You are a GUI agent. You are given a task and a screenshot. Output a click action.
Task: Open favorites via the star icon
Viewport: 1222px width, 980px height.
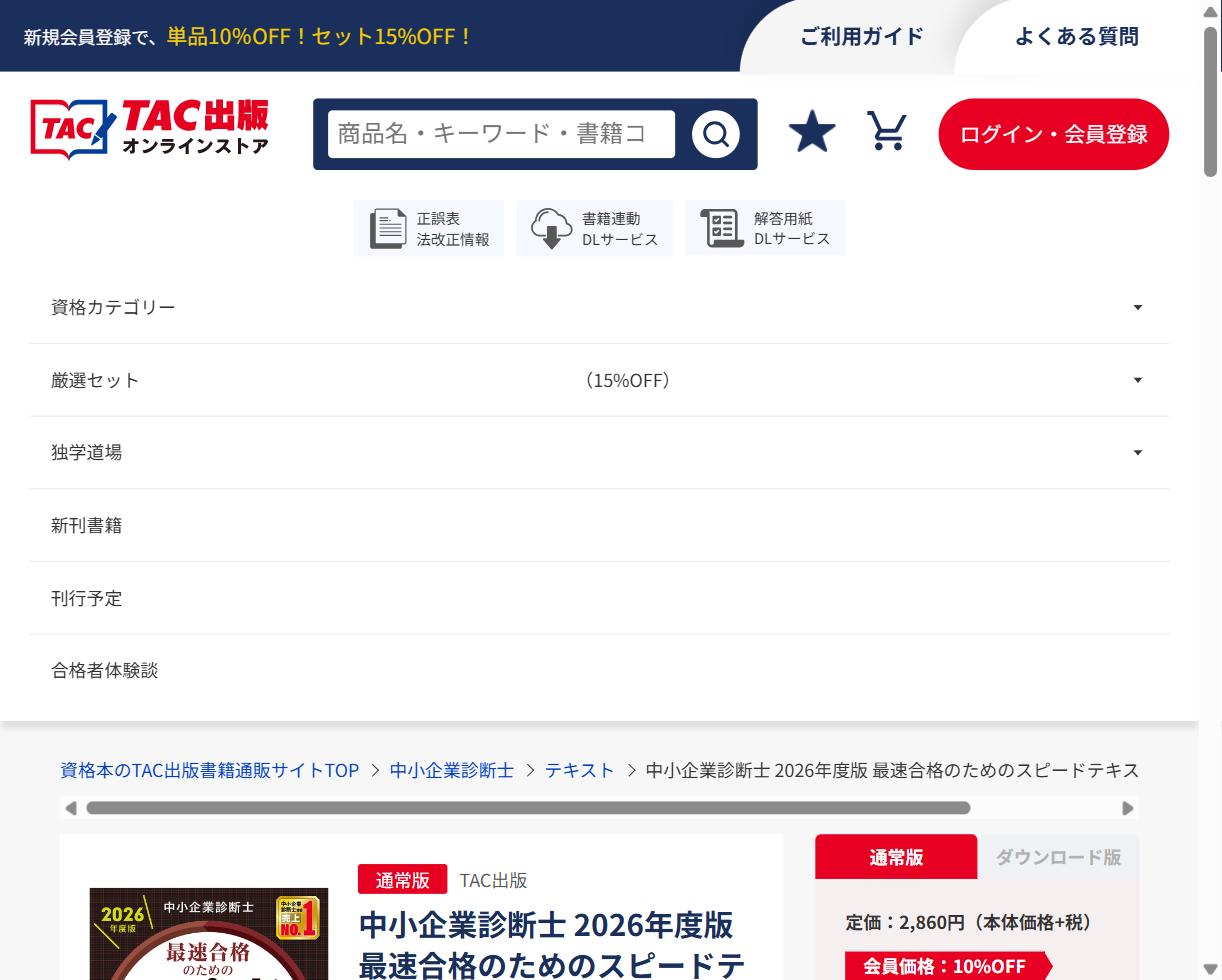(812, 133)
